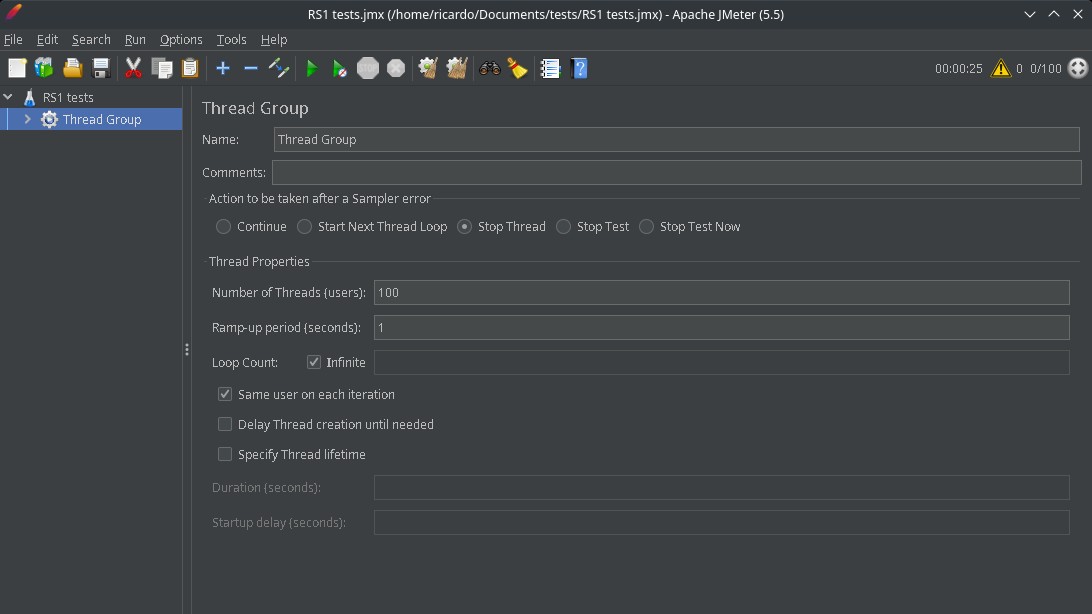This screenshot has width=1092, height=614.
Task: Collapse all nodes with minus icon
Action: (251, 68)
